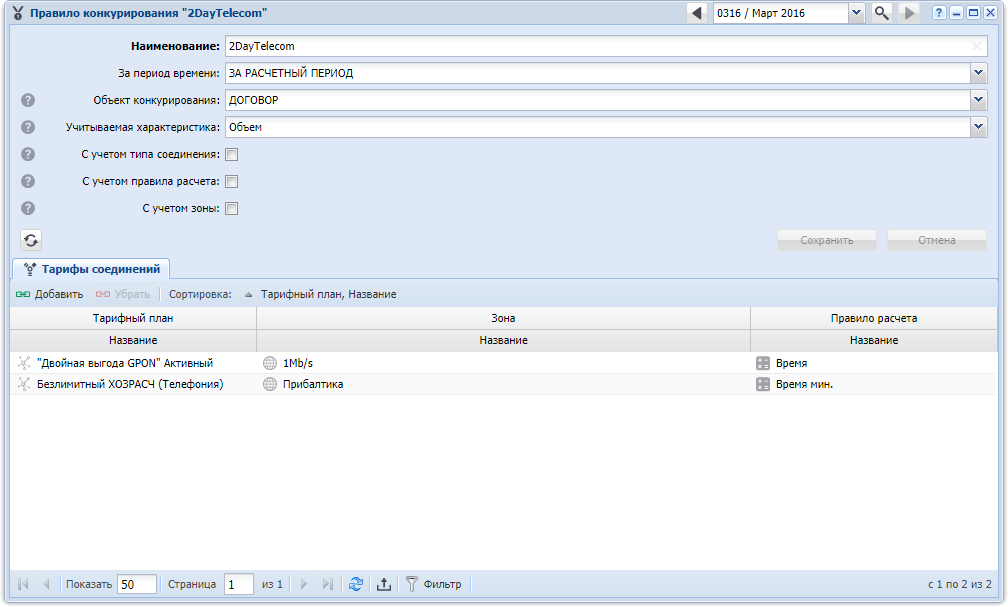Export table data with the upload icon

point(384,584)
